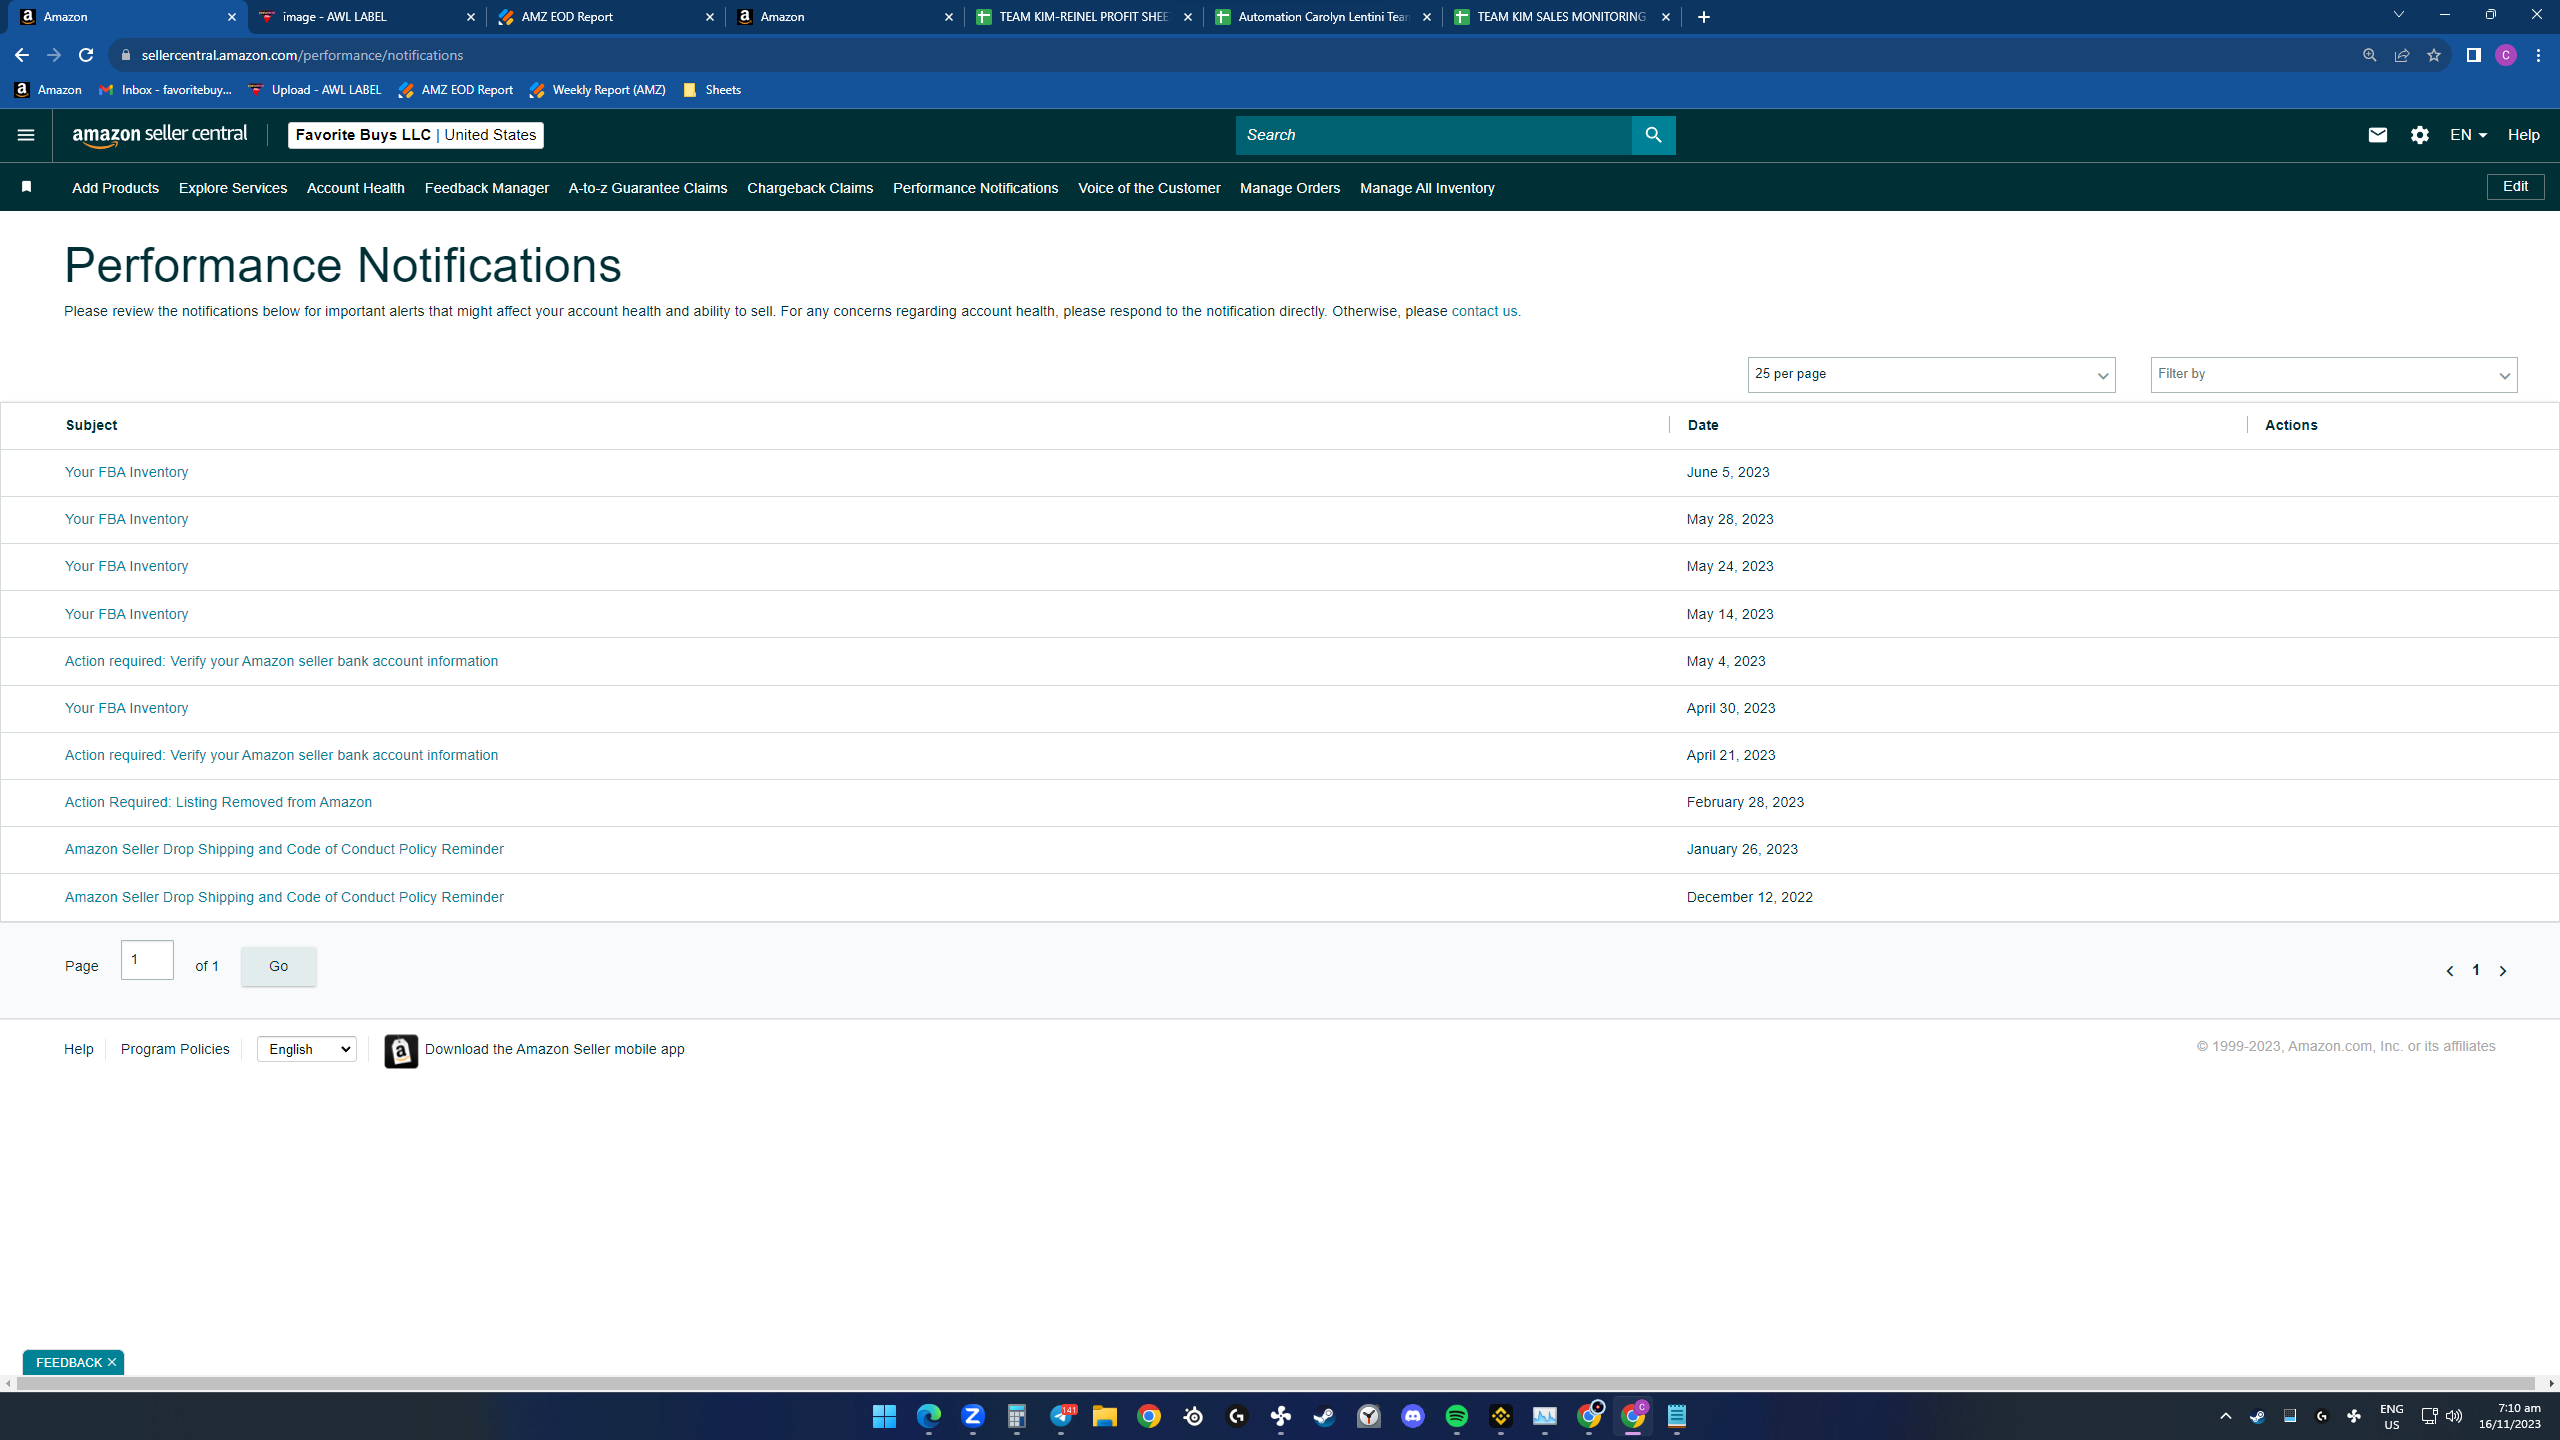Go to the Amazon Seller Central logo home
This screenshot has width=2560, height=1440.
click(x=160, y=135)
